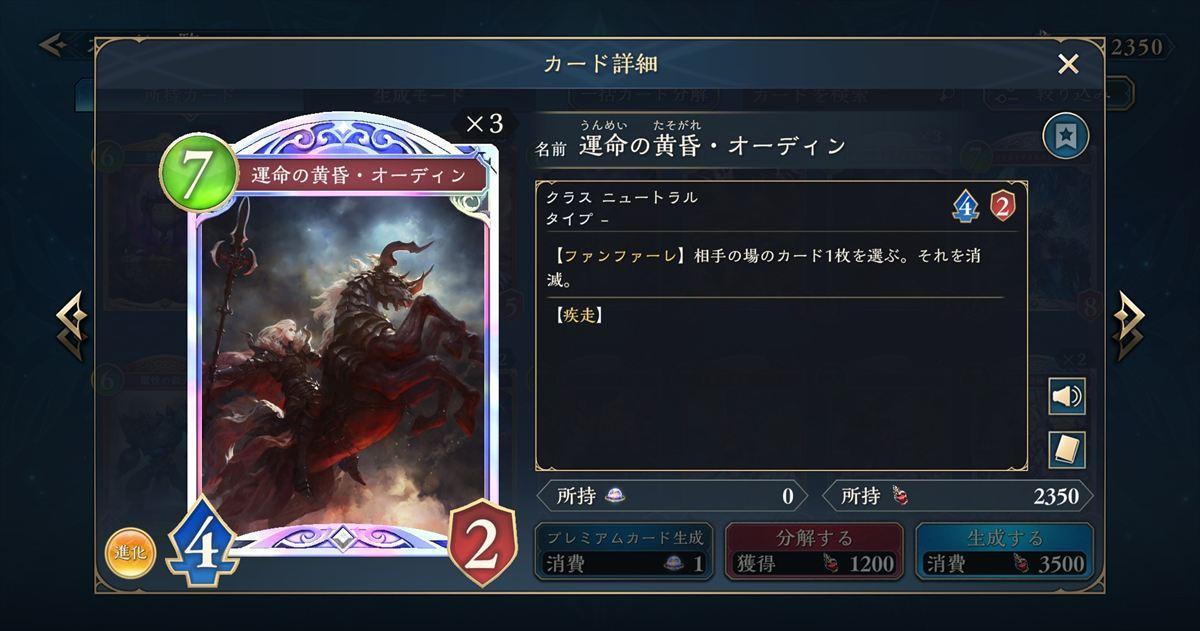
Task: Click the premium orb 所持 0 counter
Action: [672, 496]
